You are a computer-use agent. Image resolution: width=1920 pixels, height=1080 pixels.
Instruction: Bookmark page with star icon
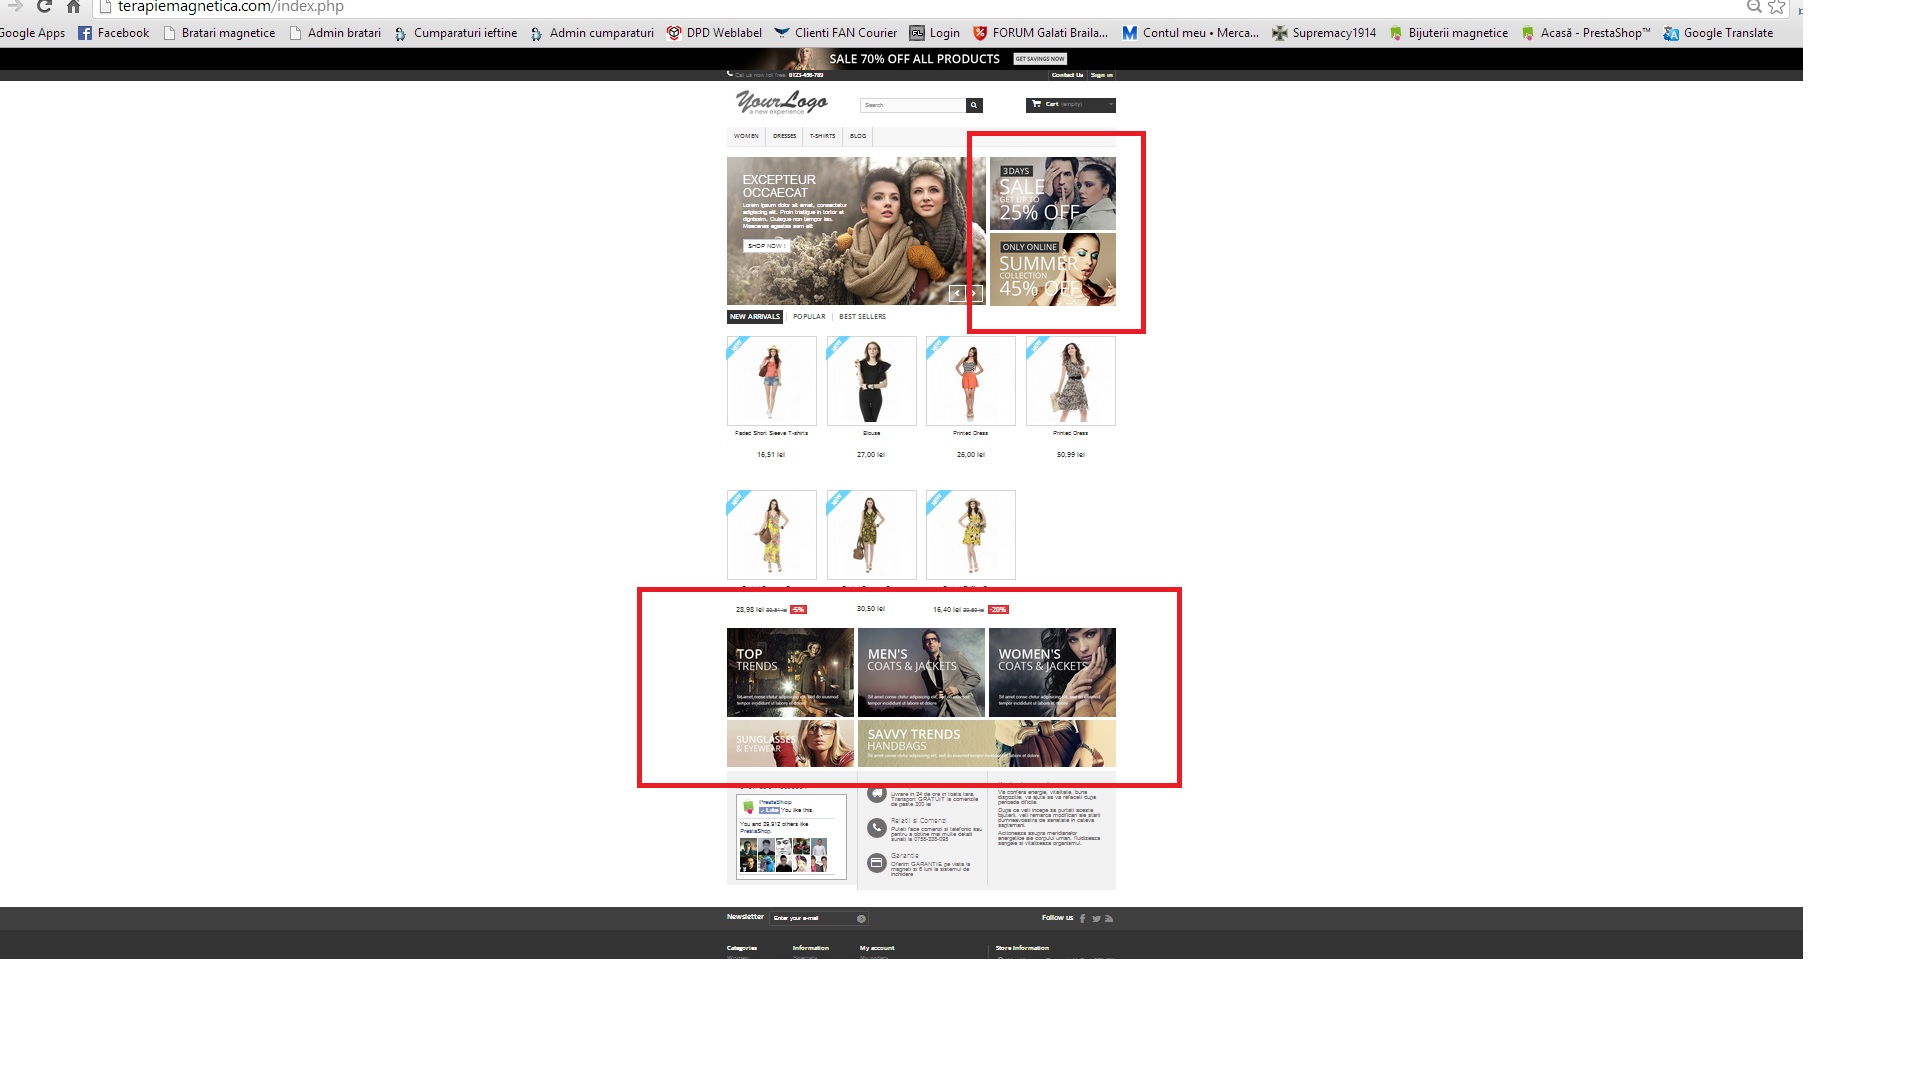point(1776,7)
